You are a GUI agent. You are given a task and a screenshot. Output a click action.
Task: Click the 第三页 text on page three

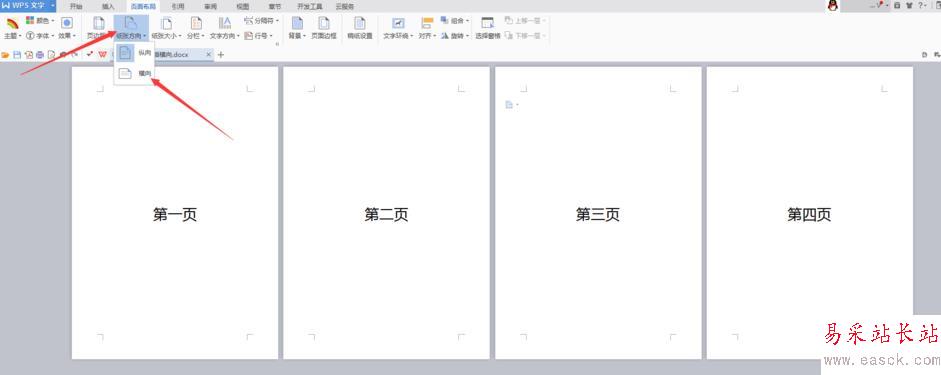(598, 214)
